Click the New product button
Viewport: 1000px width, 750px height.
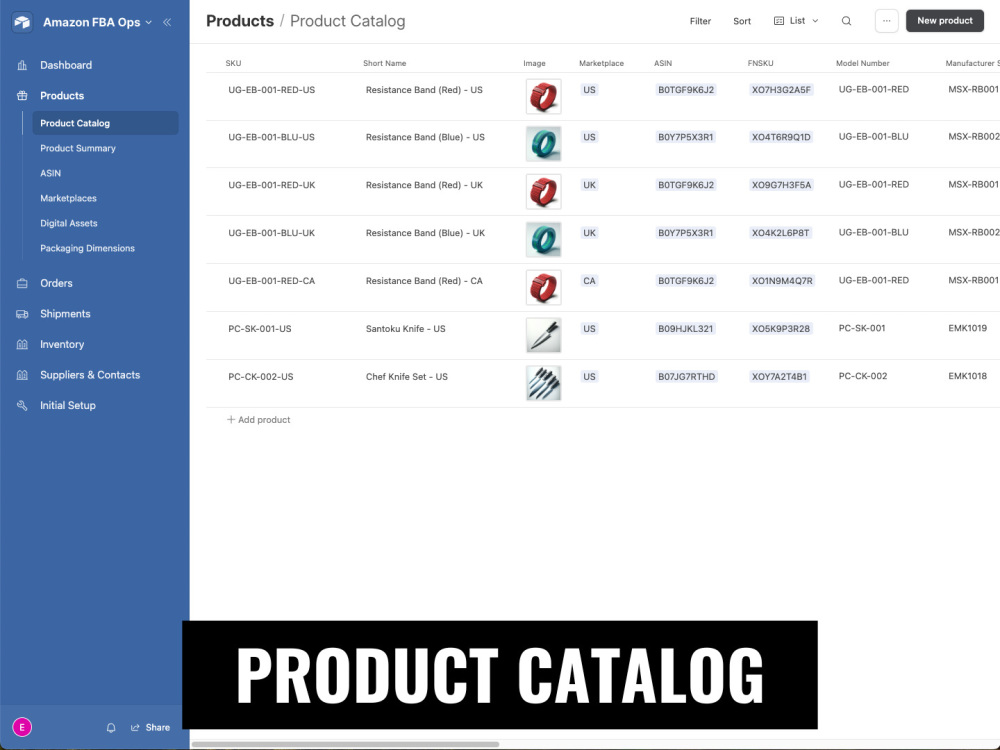pos(945,21)
